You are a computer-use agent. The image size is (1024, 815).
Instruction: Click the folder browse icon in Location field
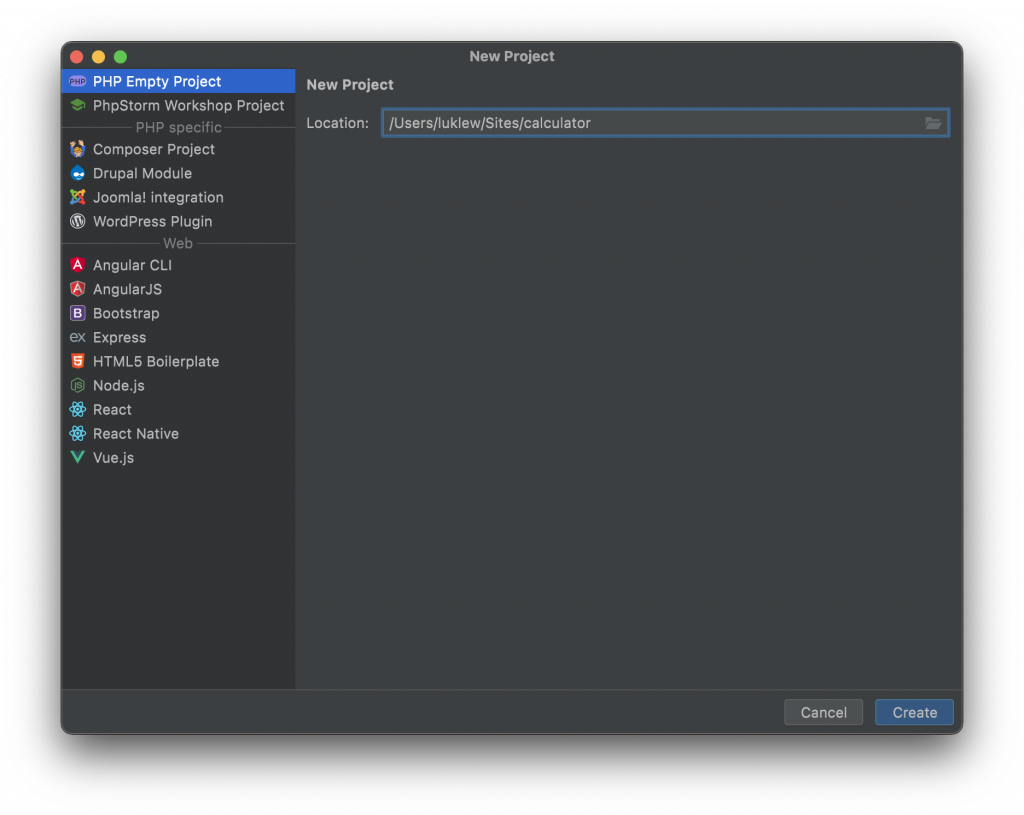tap(933, 123)
